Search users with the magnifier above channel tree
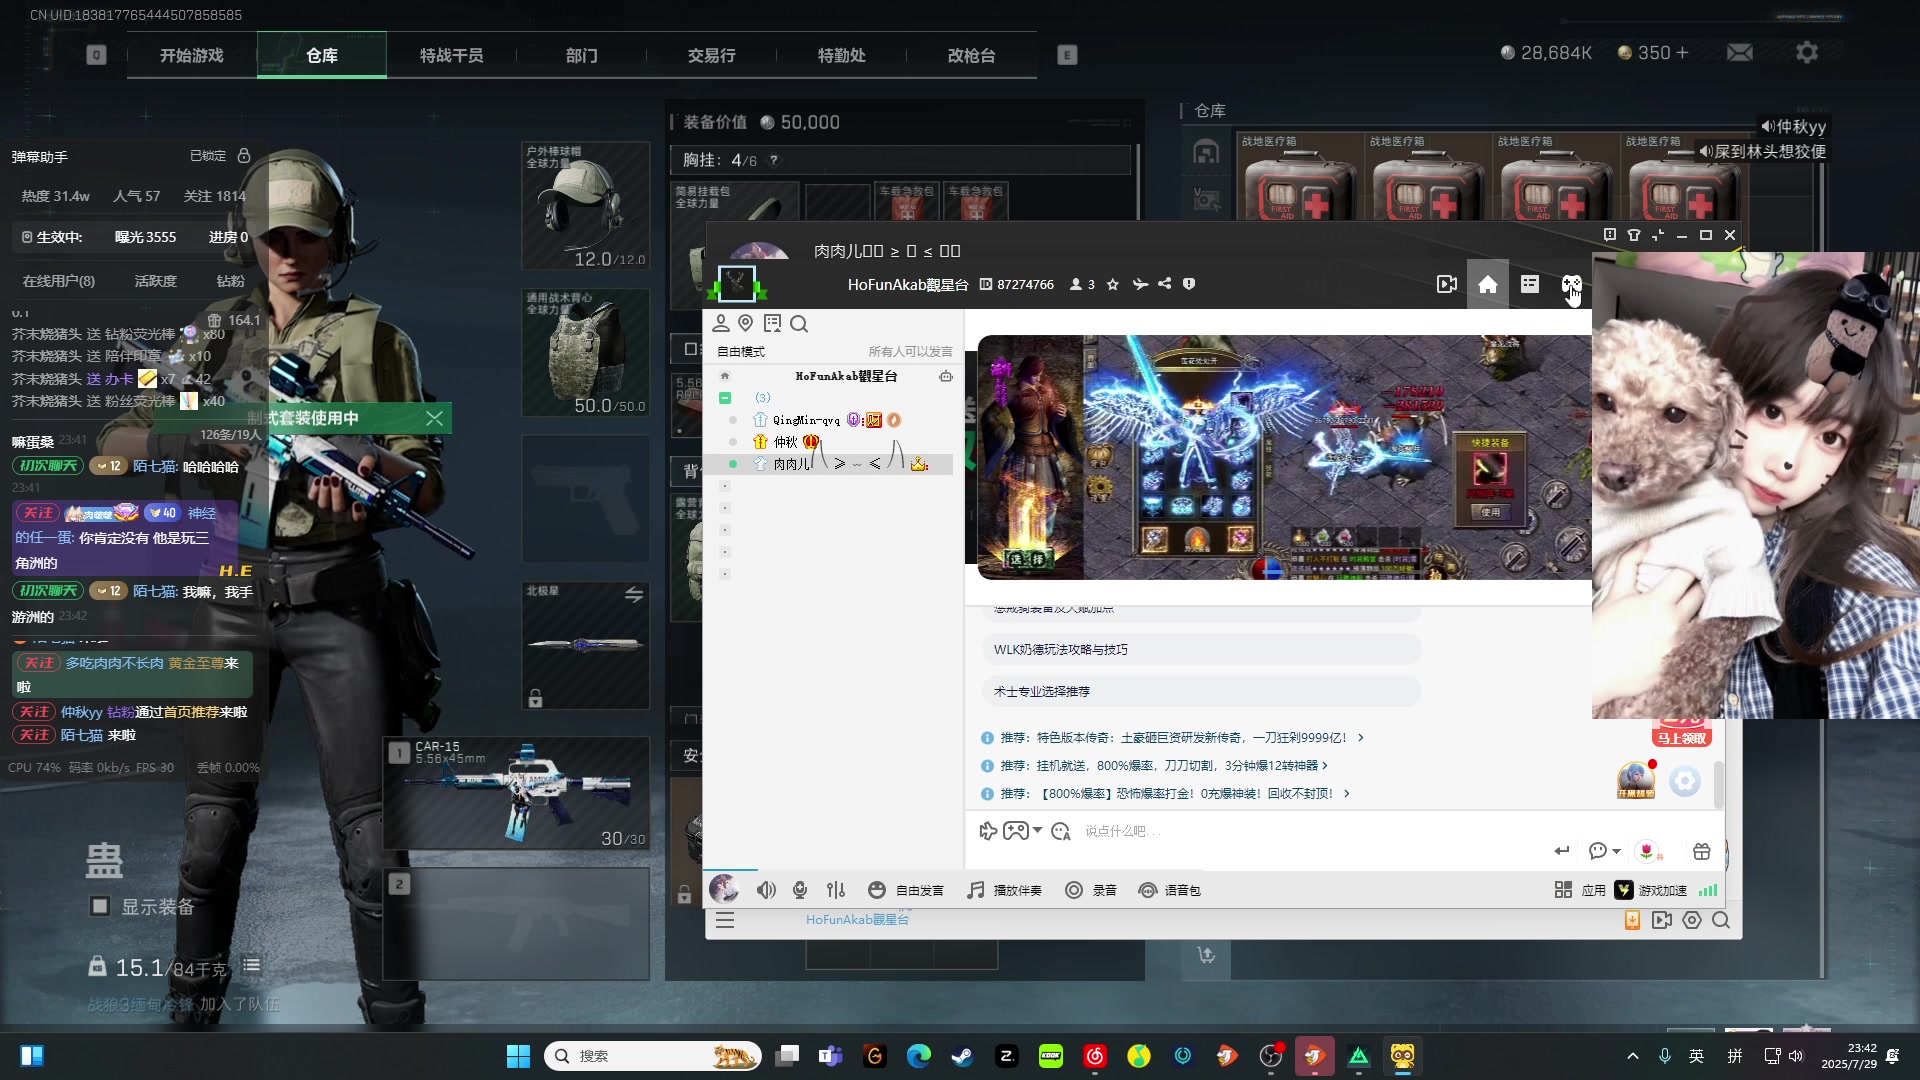 click(x=799, y=323)
